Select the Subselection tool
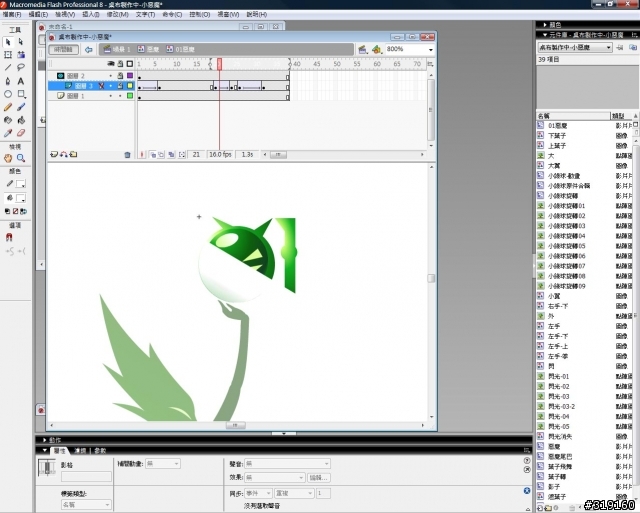The width and height of the screenshot is (640, 513). [21, 42]
